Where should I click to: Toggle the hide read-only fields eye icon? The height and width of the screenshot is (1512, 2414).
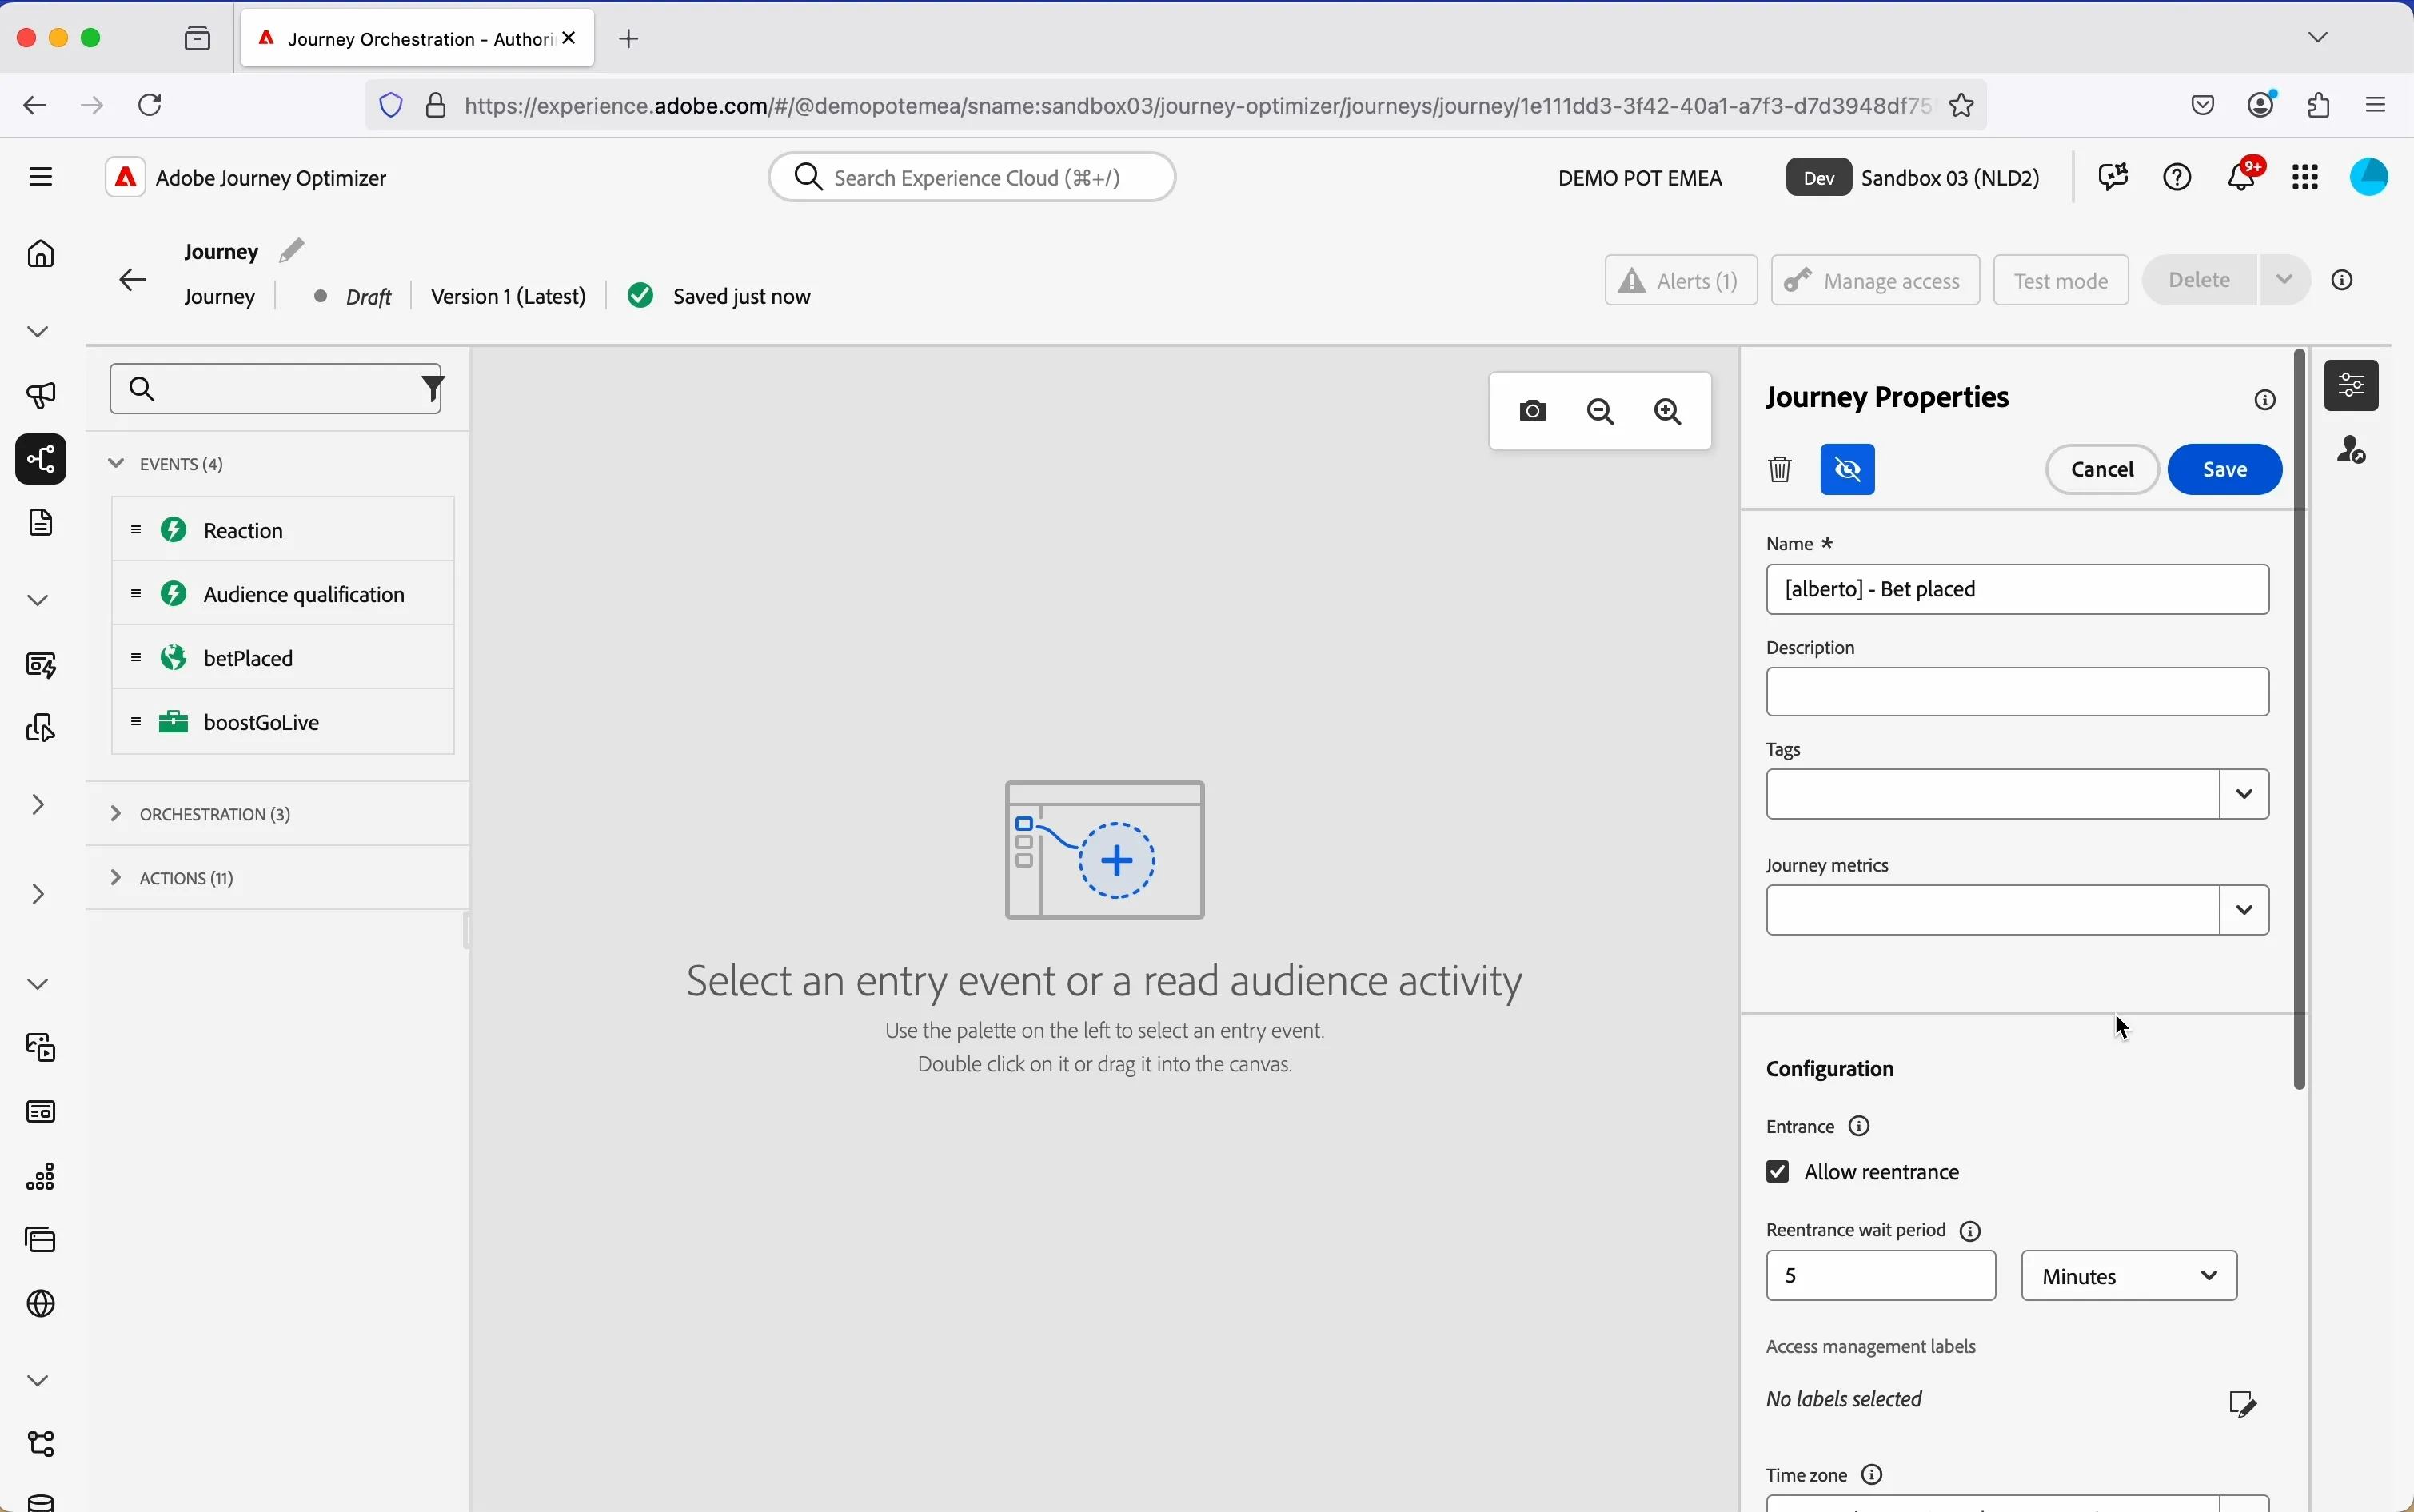(1849, 469)
